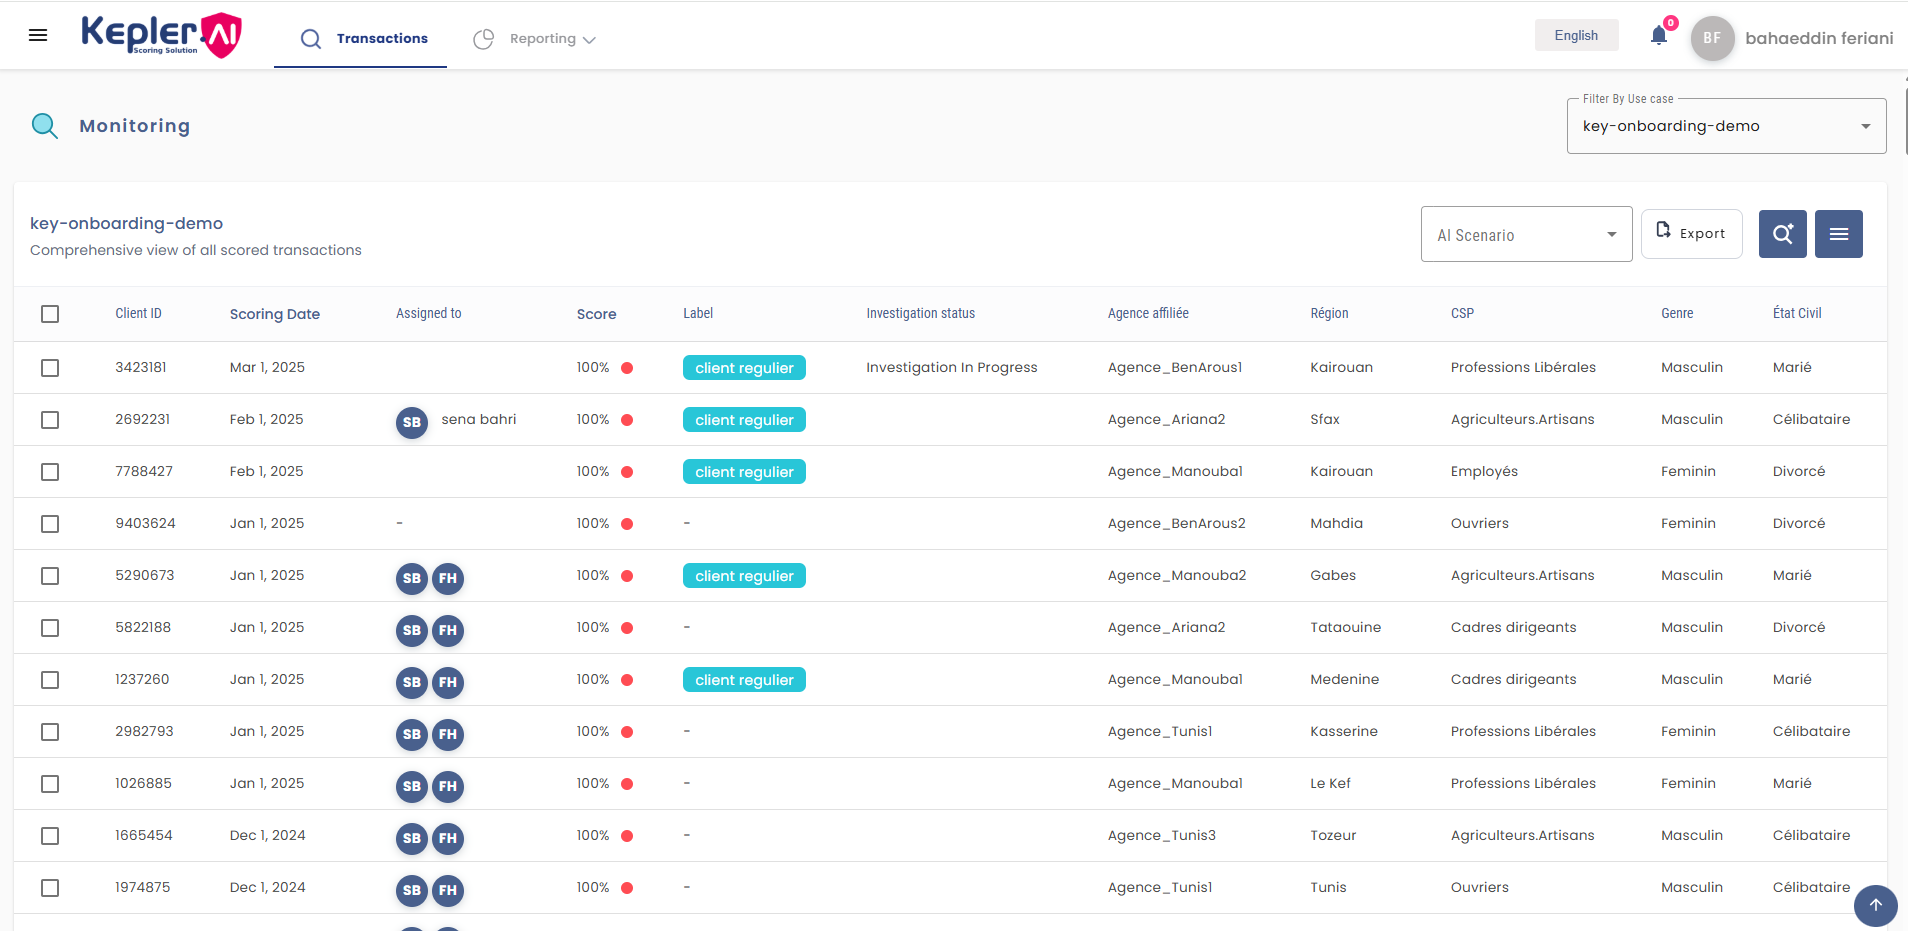Click the BF profile avatar icon
The width and height of the screenshot is (1908, 931).
point(1710,38)
